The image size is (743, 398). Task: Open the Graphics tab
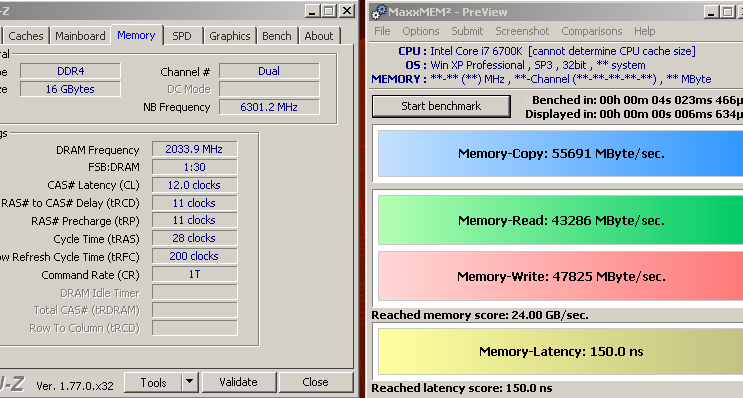pyautogui.click(x=230, y=36)
